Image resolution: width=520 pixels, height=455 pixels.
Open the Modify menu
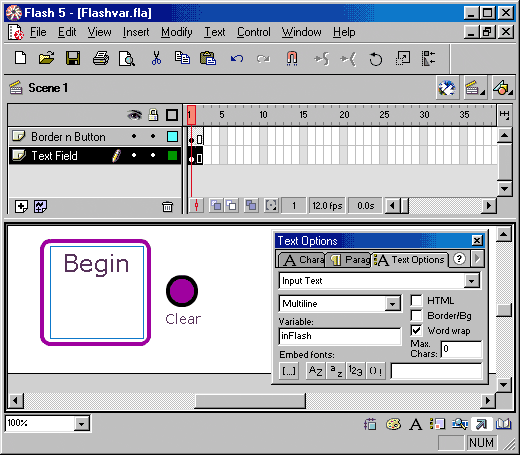177,32
